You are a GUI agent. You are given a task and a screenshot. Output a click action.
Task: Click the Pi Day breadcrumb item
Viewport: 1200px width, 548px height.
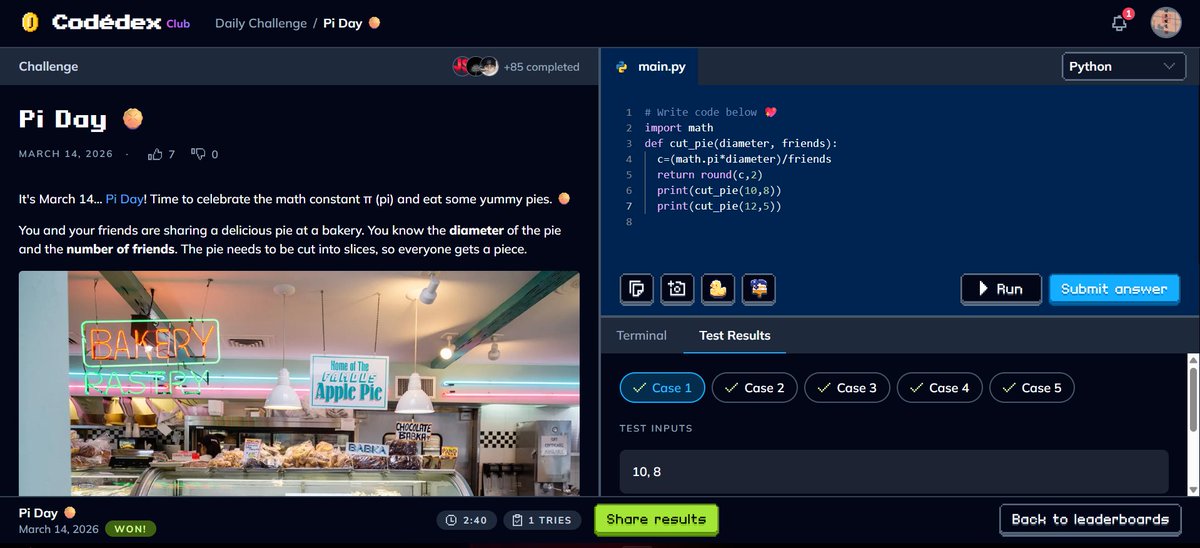coord(352,22)
